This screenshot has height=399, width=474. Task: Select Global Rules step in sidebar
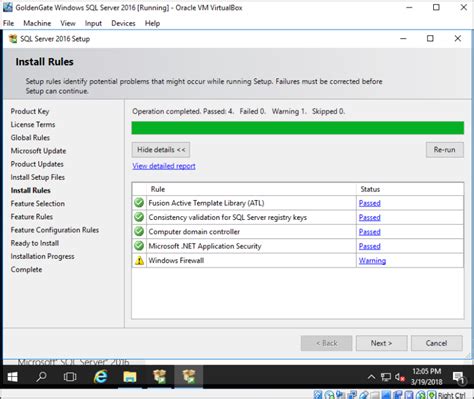click(x=30, y=137)
